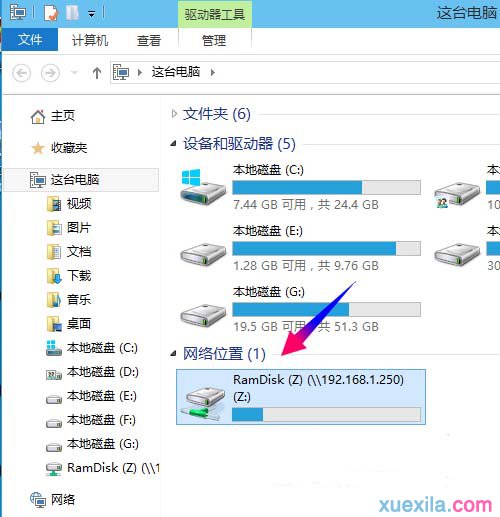Open the quick access toolbar customize dropdown
Screen dimensions: 500x517
[91, 14]
